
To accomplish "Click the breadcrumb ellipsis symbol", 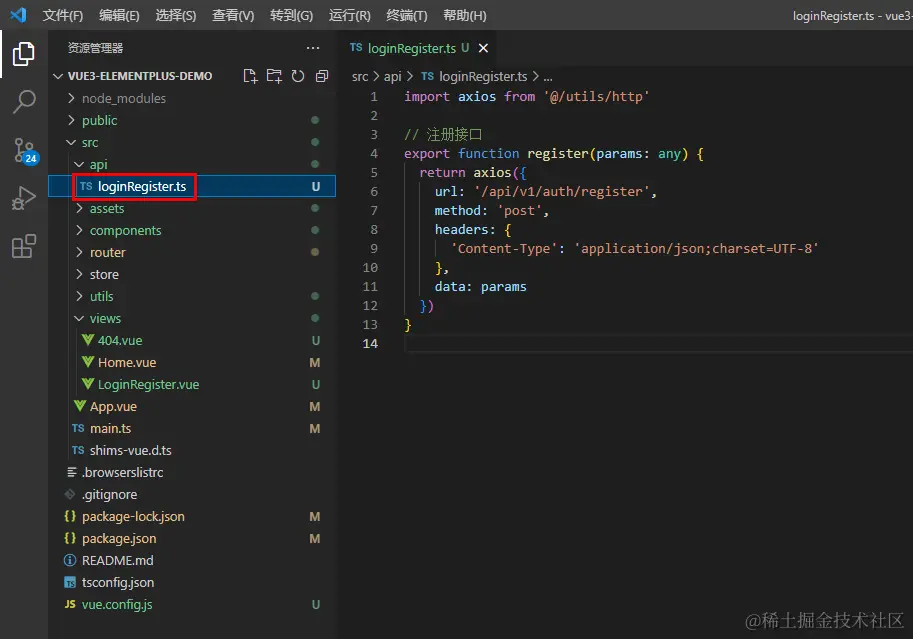I will coord(548,77).
